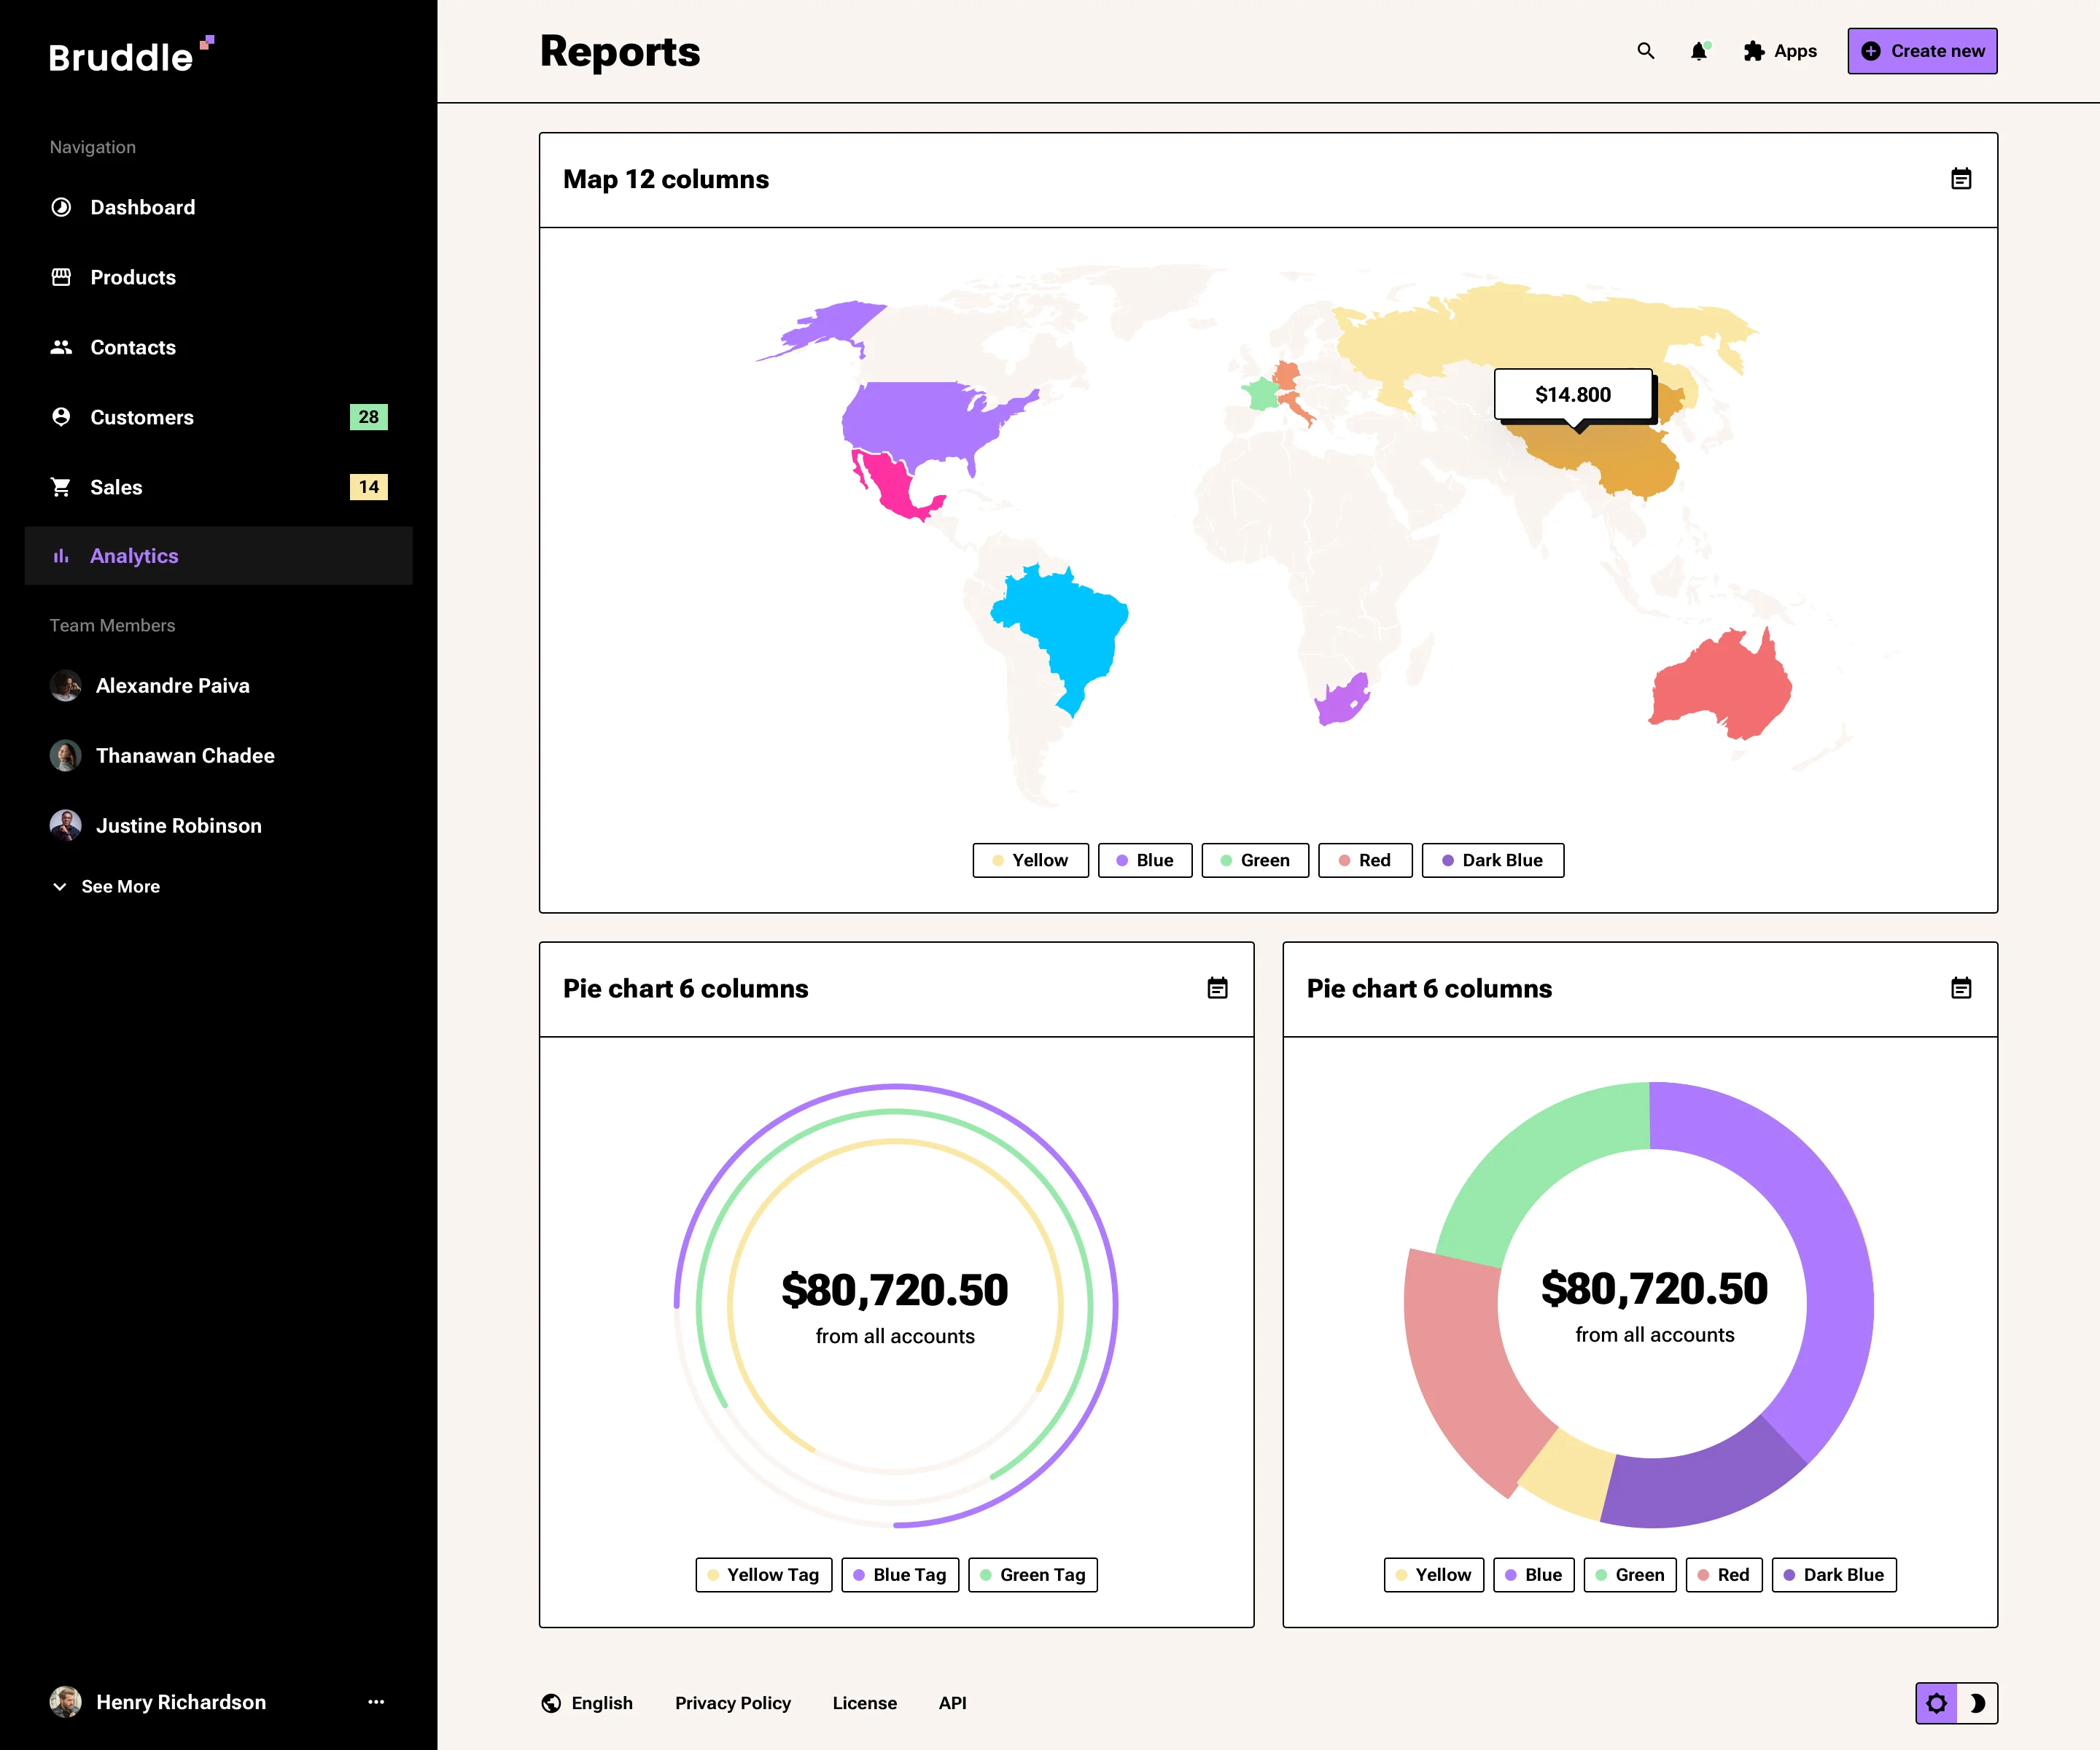The image size is (2100, 1750).
Task: Toggle Yellow Tag legend in pie chart
Action: 763,1574
